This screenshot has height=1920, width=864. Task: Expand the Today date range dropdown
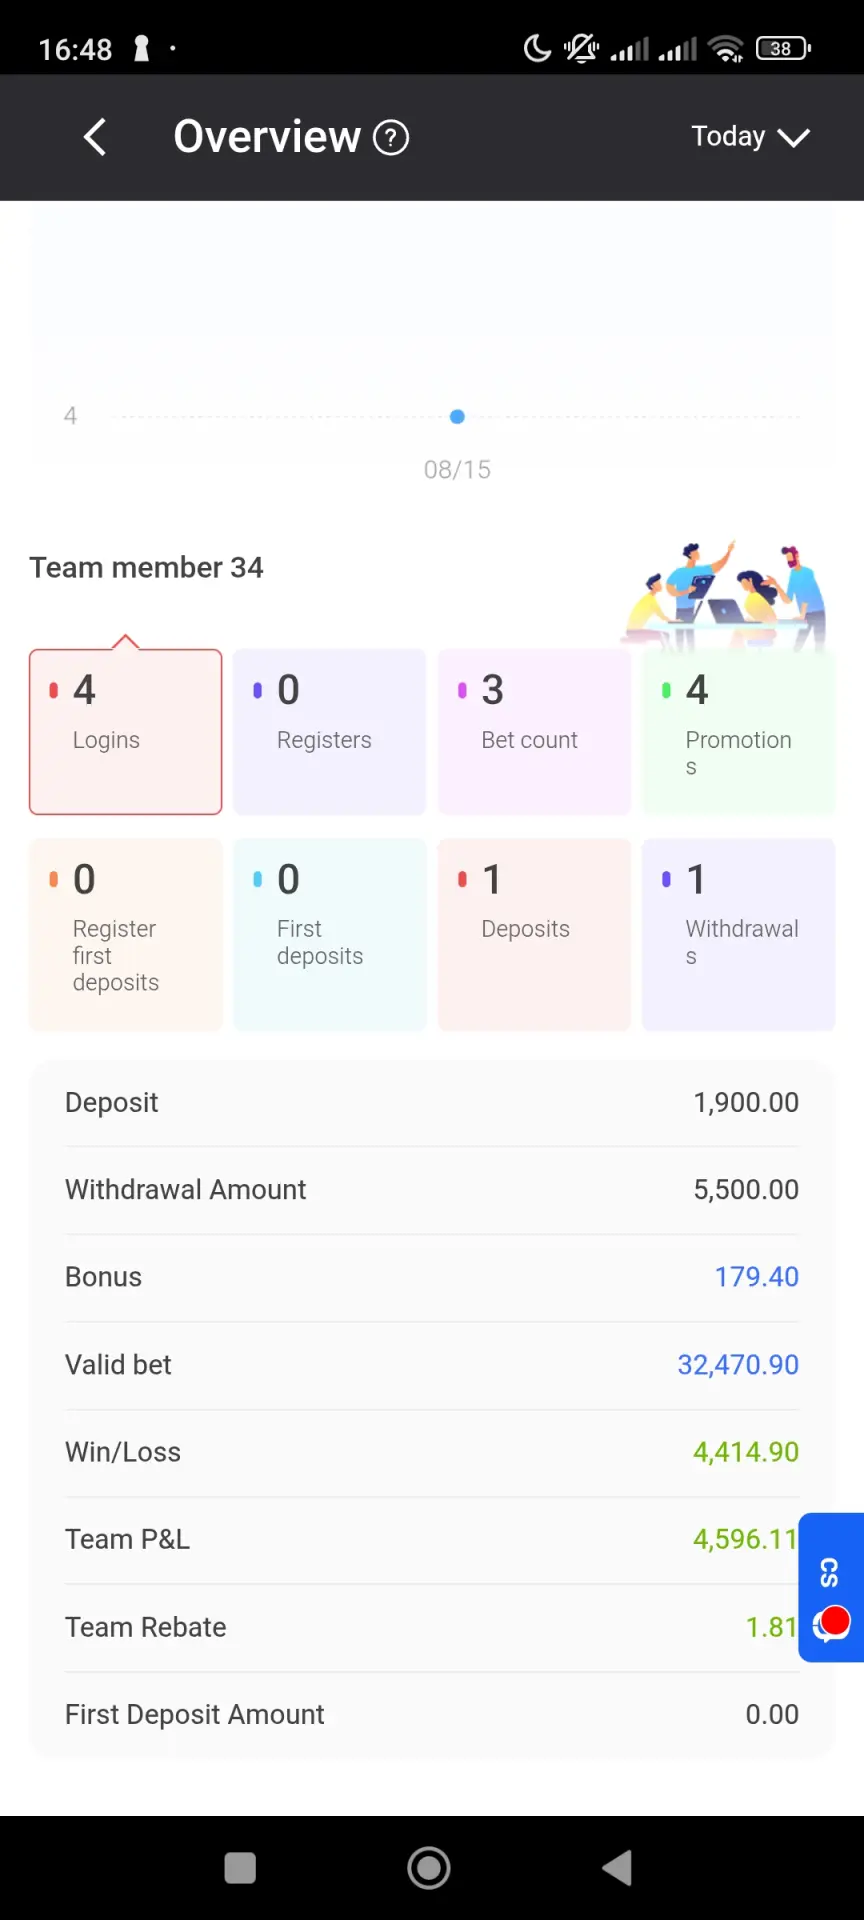coord(750,137)
